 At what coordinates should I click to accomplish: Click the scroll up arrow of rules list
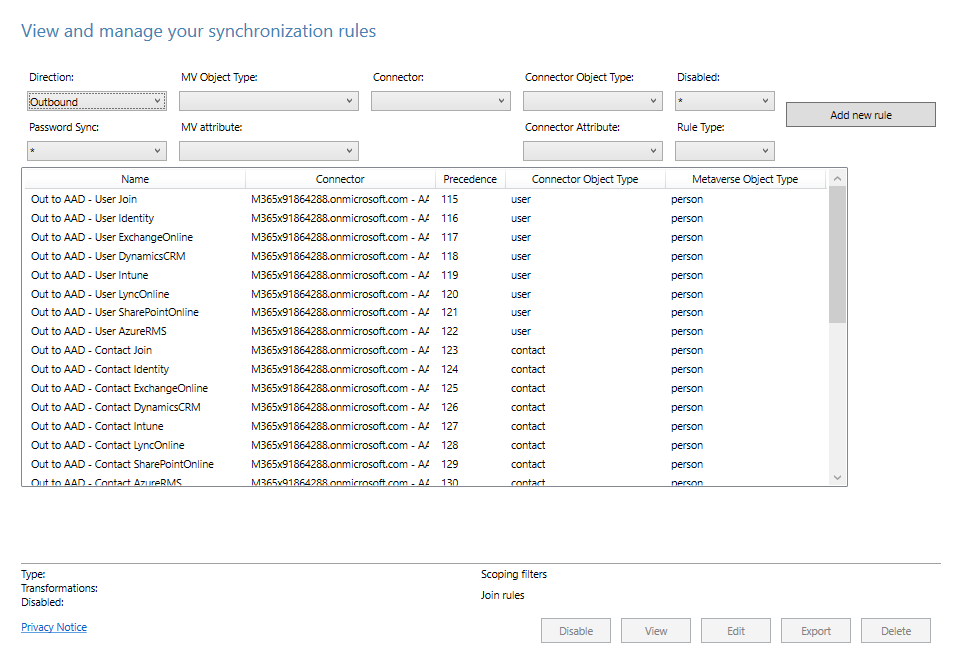[837, 178]
